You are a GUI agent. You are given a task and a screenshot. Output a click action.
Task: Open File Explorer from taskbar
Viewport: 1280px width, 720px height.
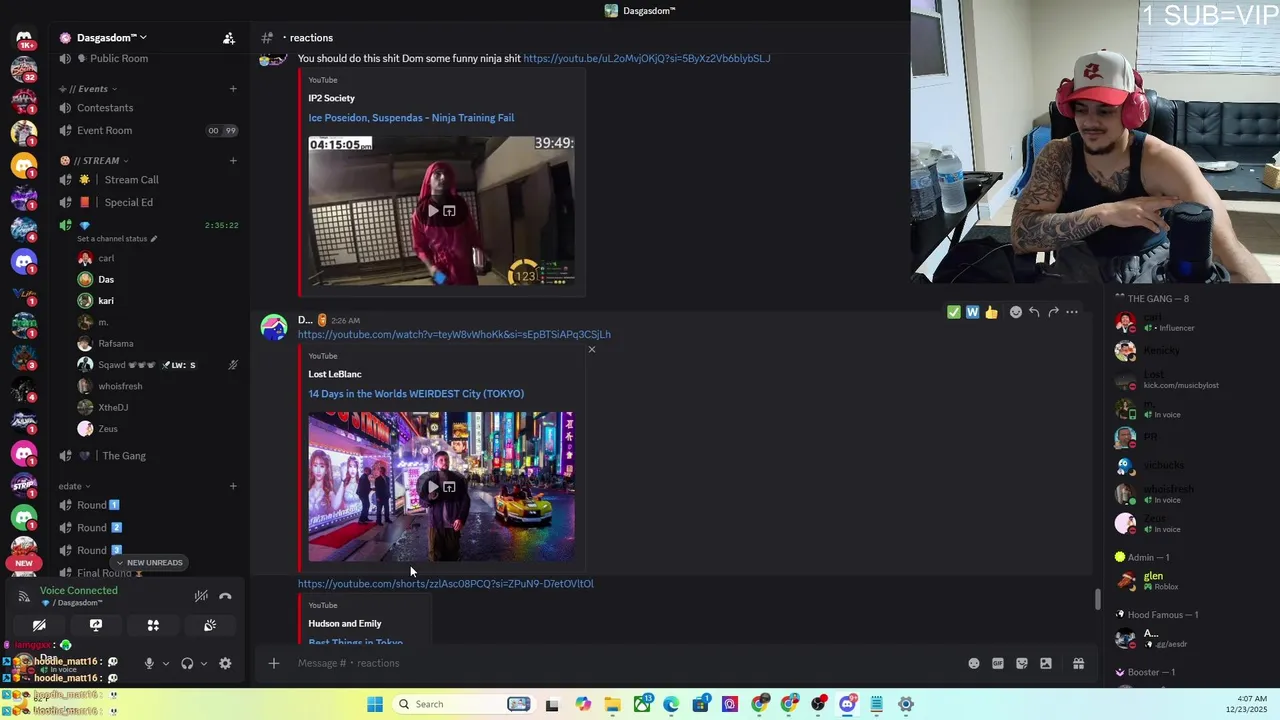[x=612, y=704]
